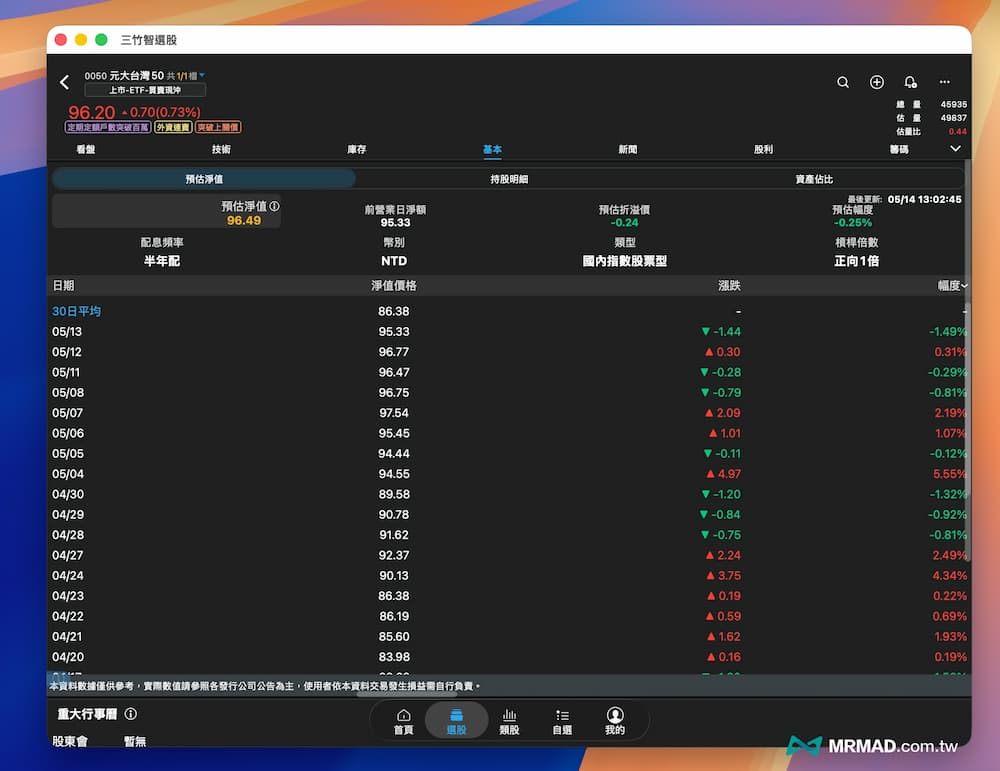Image resolution: width=1000 pixels, height=771 pixels.
Task: Click the 突破上關價 tag
Action: point(217,127)
